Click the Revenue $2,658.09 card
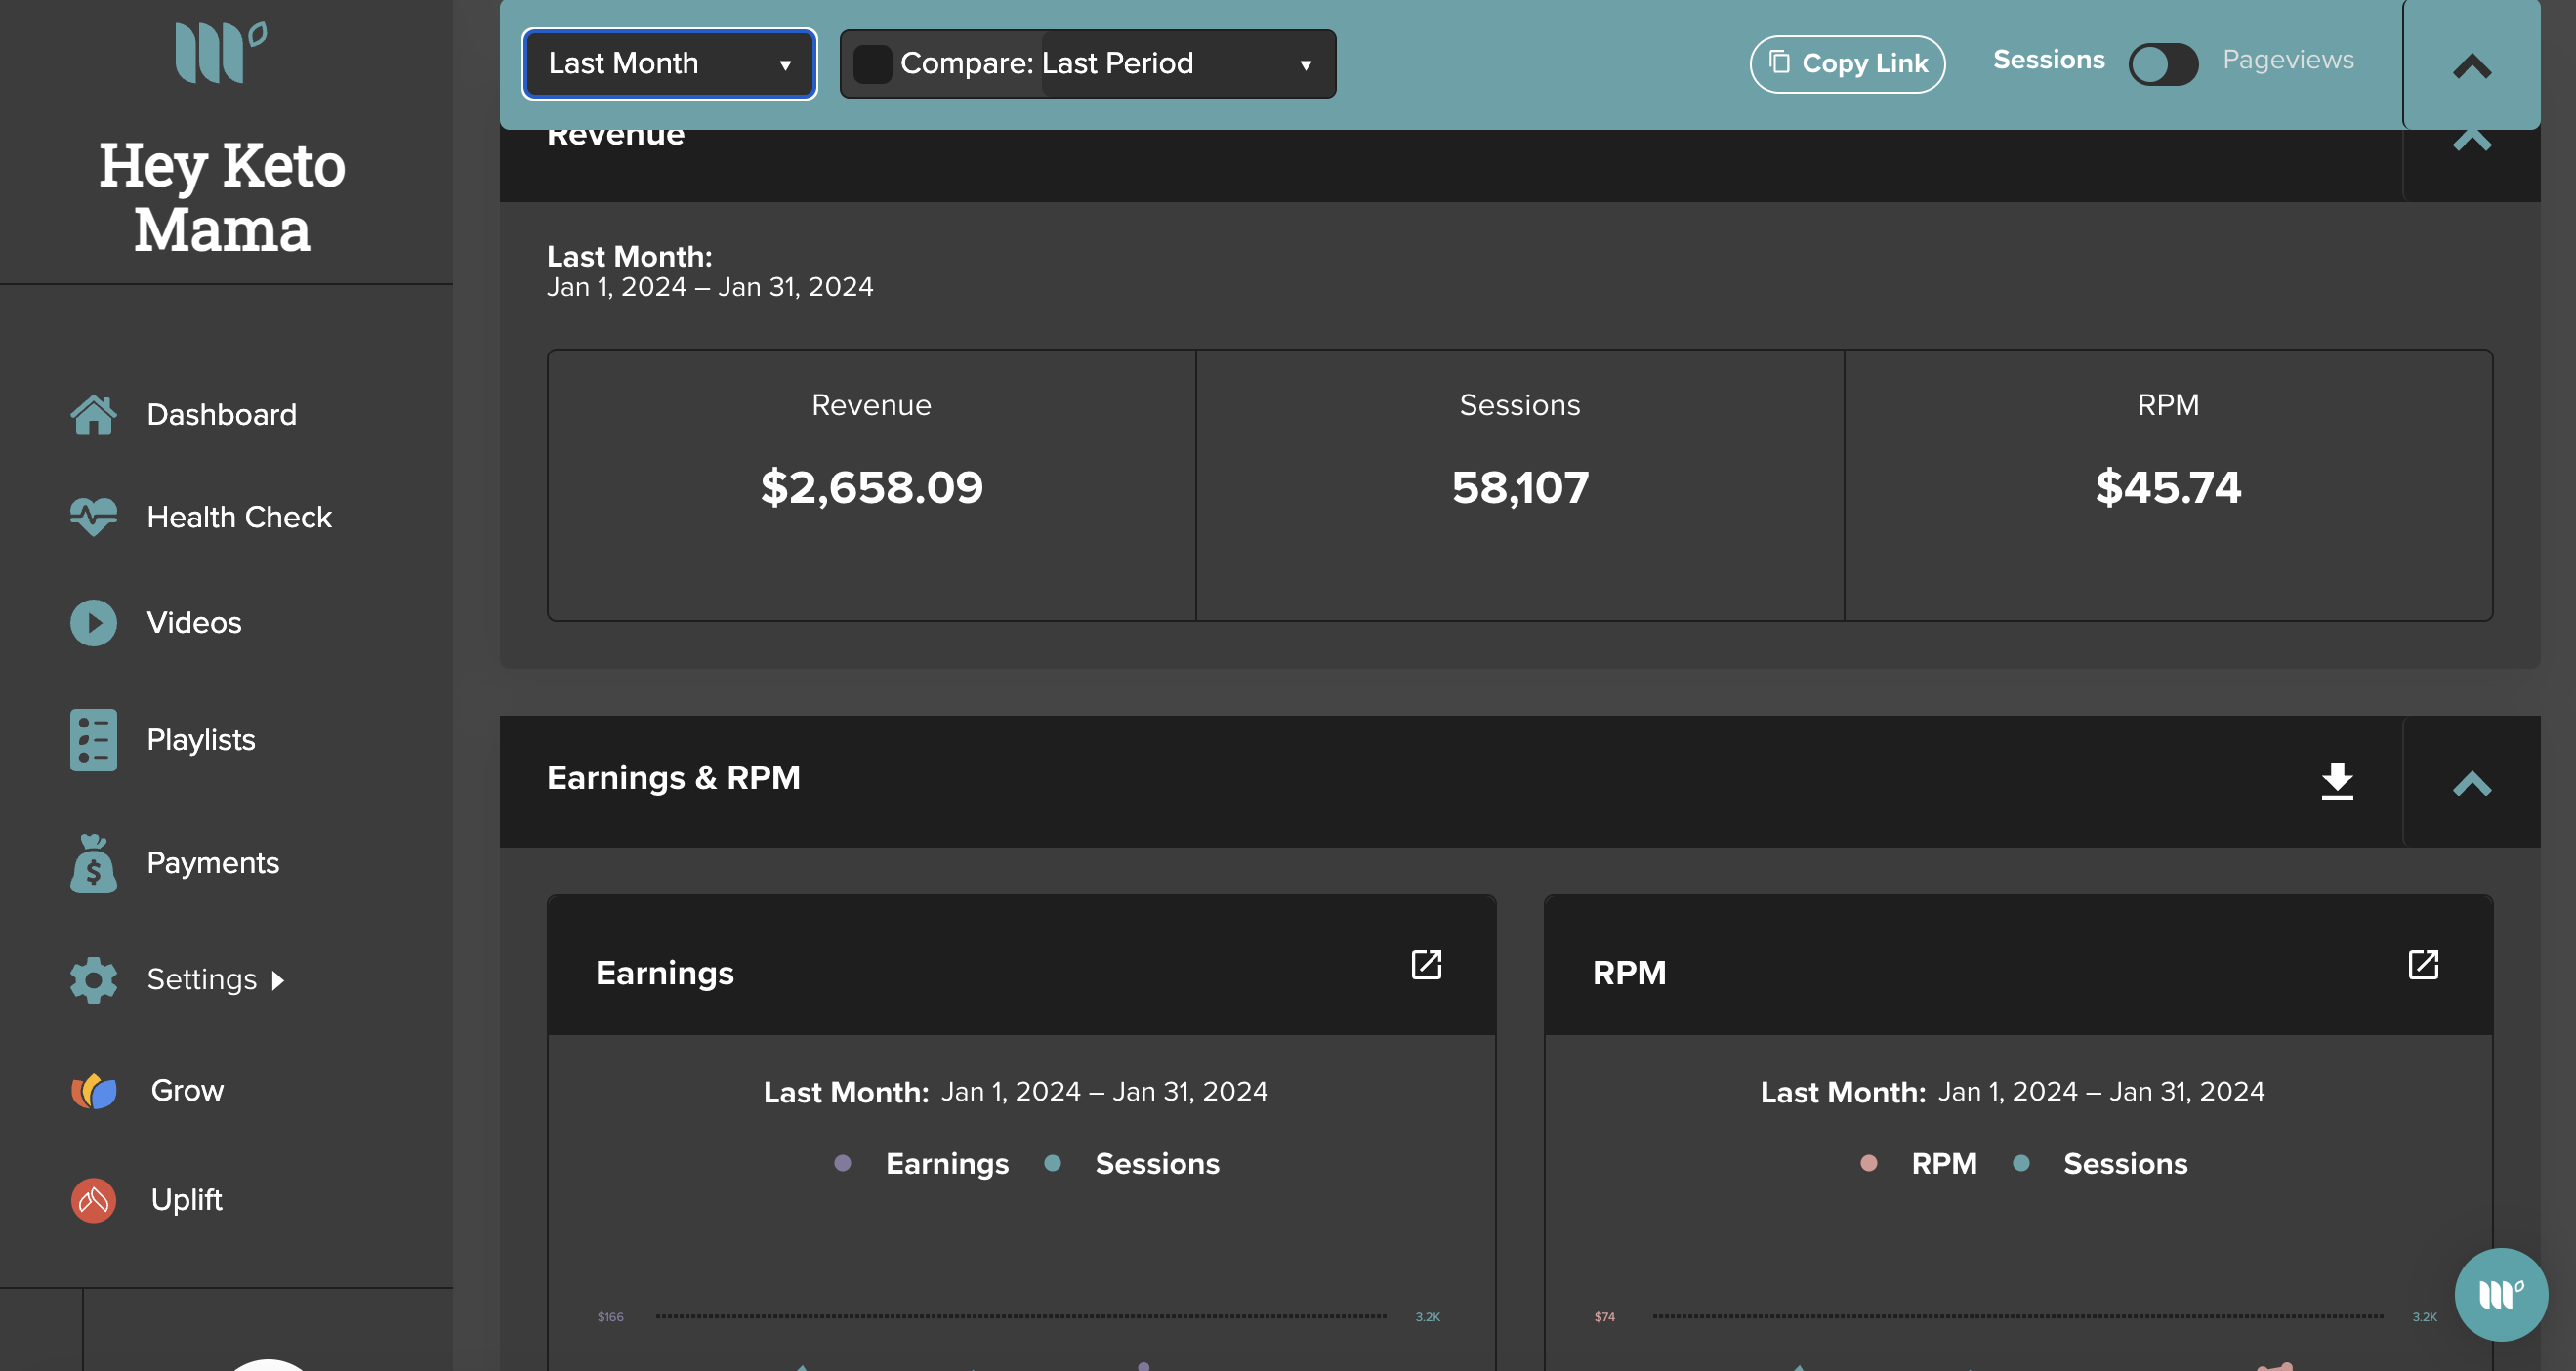This screenshot has height=1371, width=2576. click(871, 485)
